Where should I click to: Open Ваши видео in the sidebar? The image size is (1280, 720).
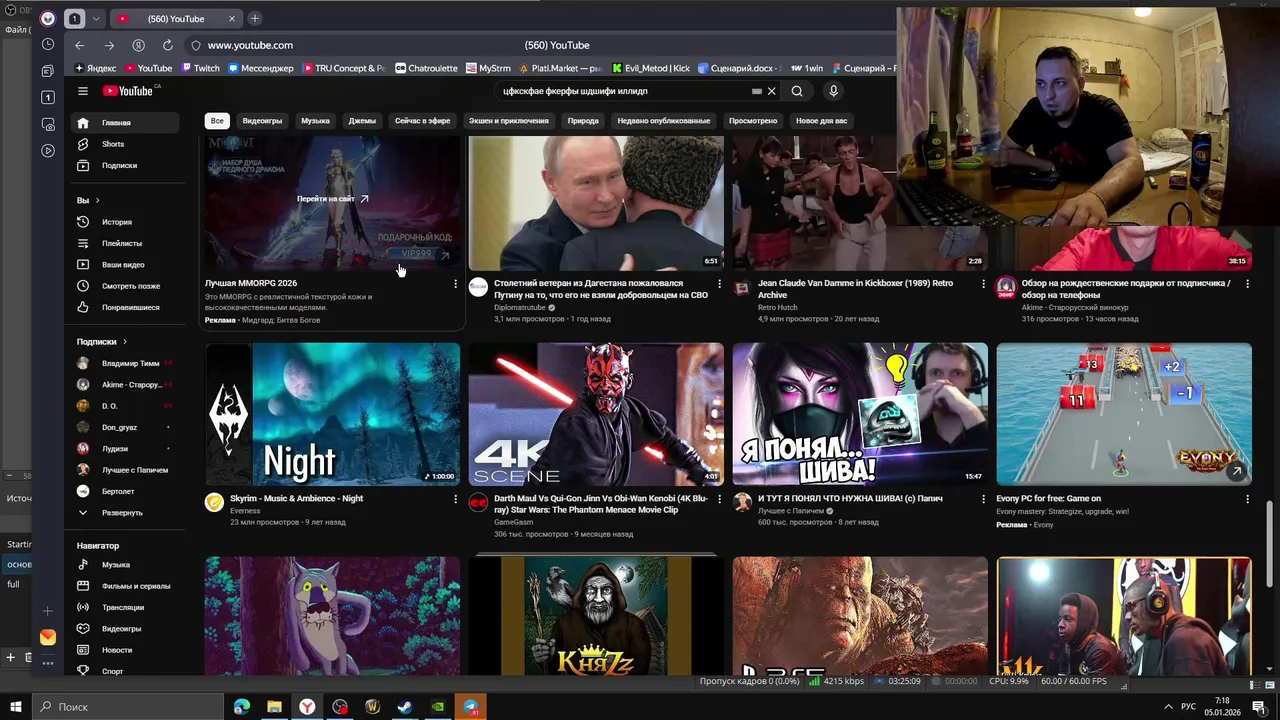pos(126,265)
